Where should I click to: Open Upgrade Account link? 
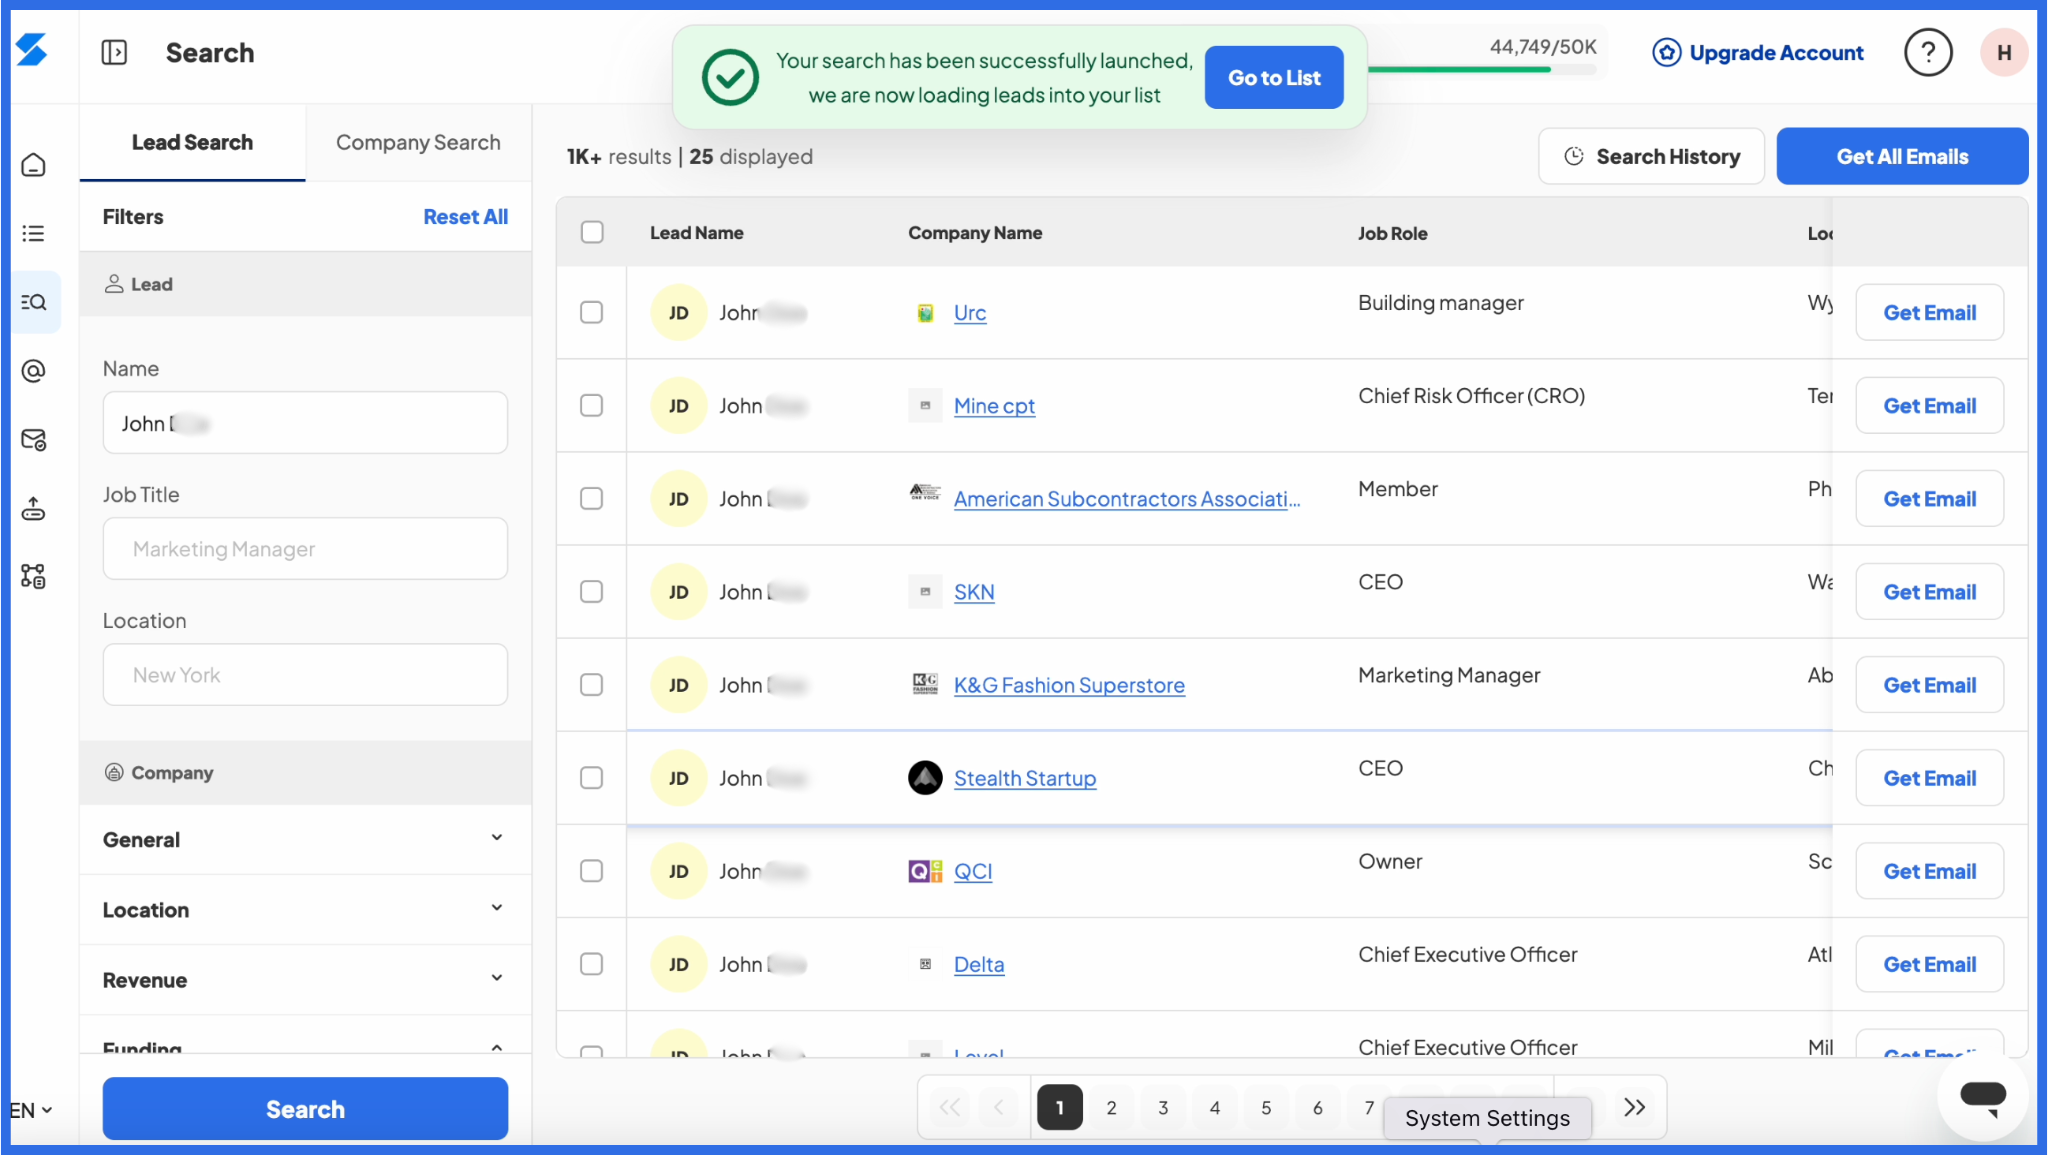tap(1758, 52)
